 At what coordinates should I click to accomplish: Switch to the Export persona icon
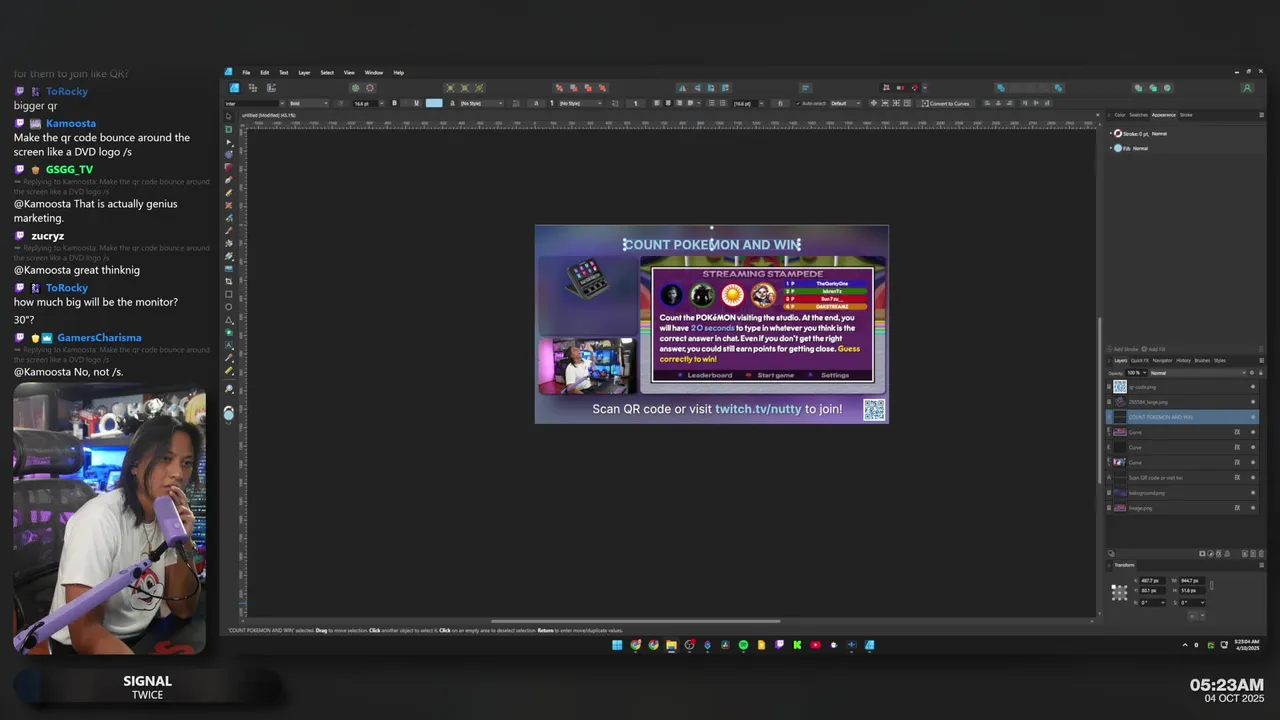271,88
